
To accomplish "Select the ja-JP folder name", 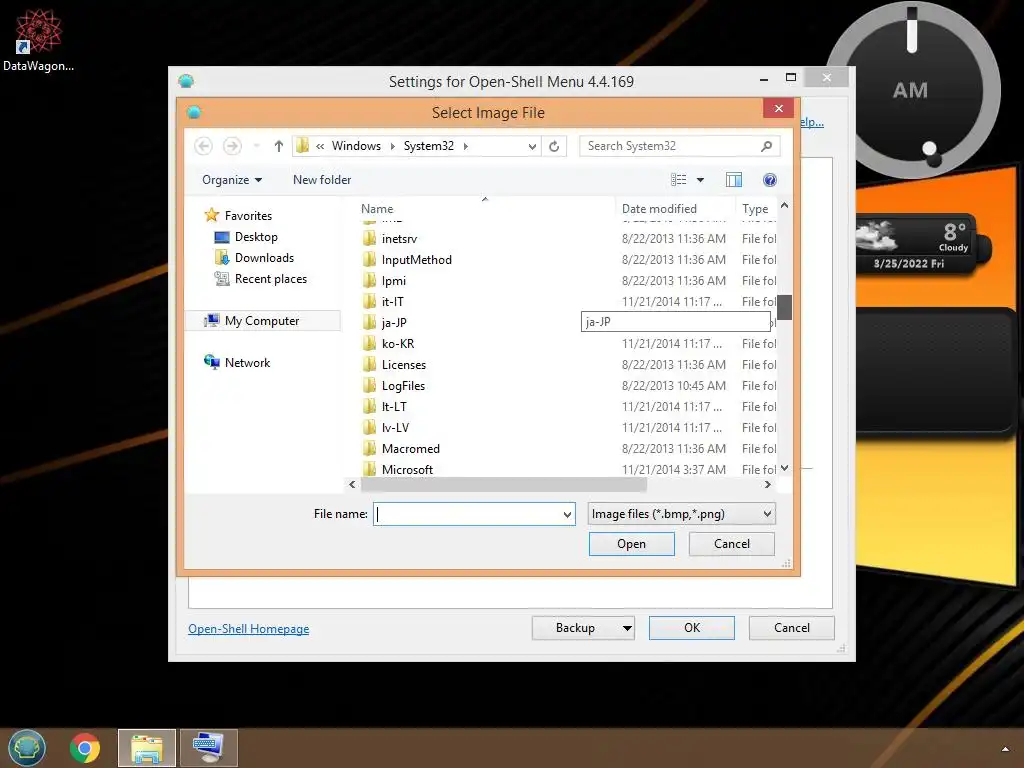I will tap(394, 323).
